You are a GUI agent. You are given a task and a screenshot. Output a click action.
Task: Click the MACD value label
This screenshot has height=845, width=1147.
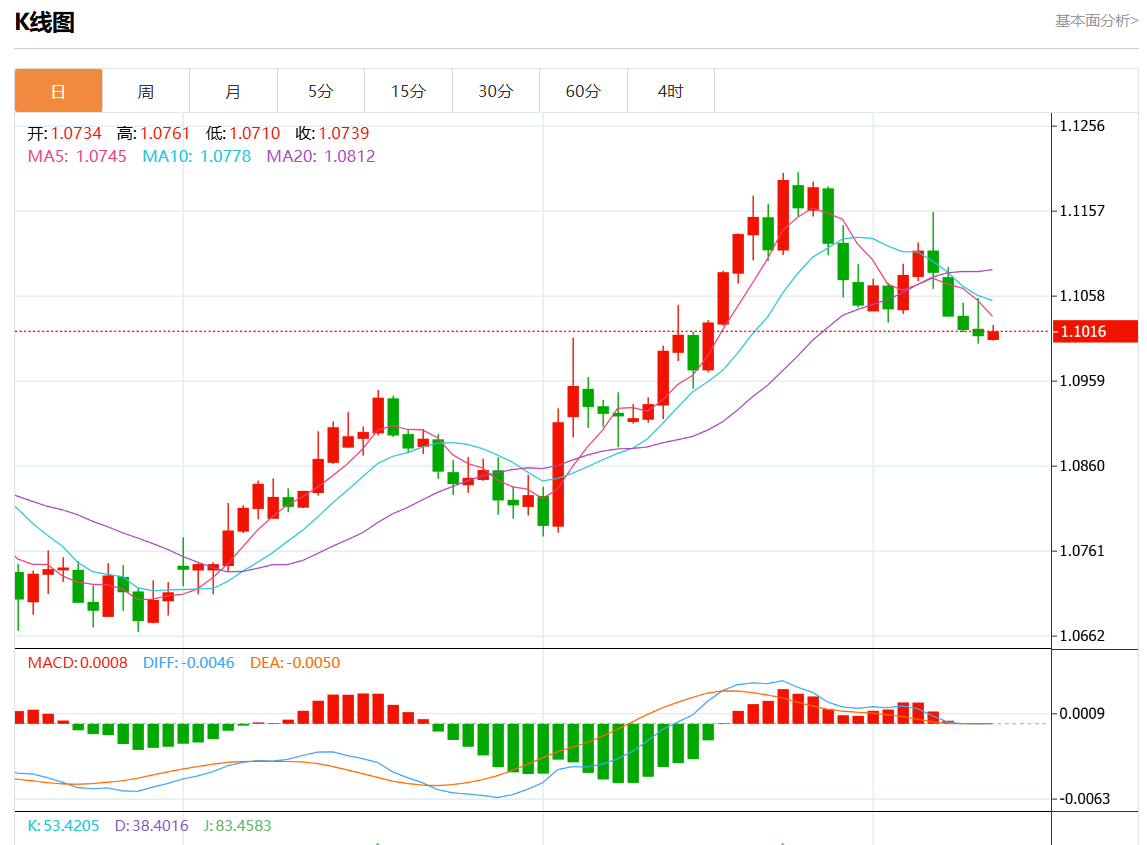[x=77, y=662]
